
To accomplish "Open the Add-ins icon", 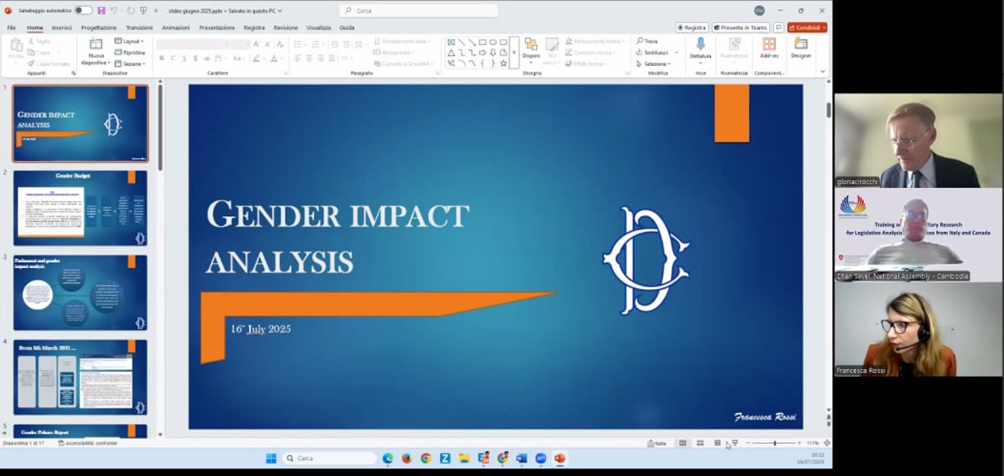I will [769, 44].
